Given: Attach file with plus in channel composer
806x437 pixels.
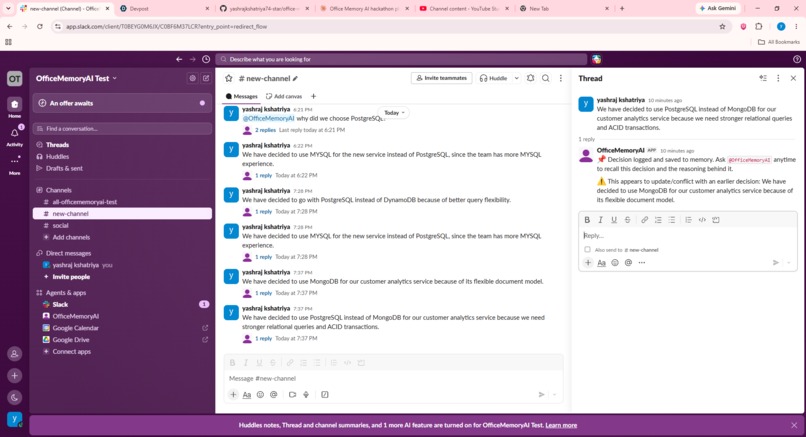Looking at the screenshot, I should pos(233,395).
